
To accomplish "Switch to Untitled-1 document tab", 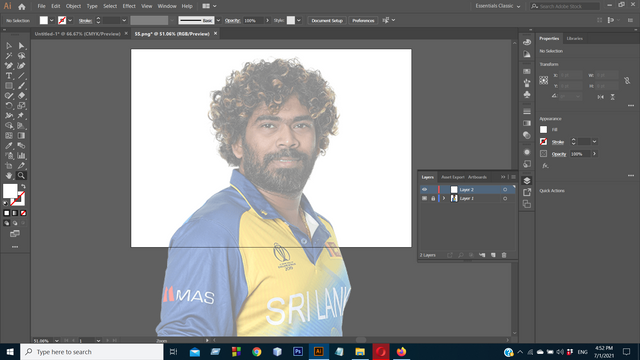I will pos(78,34).
